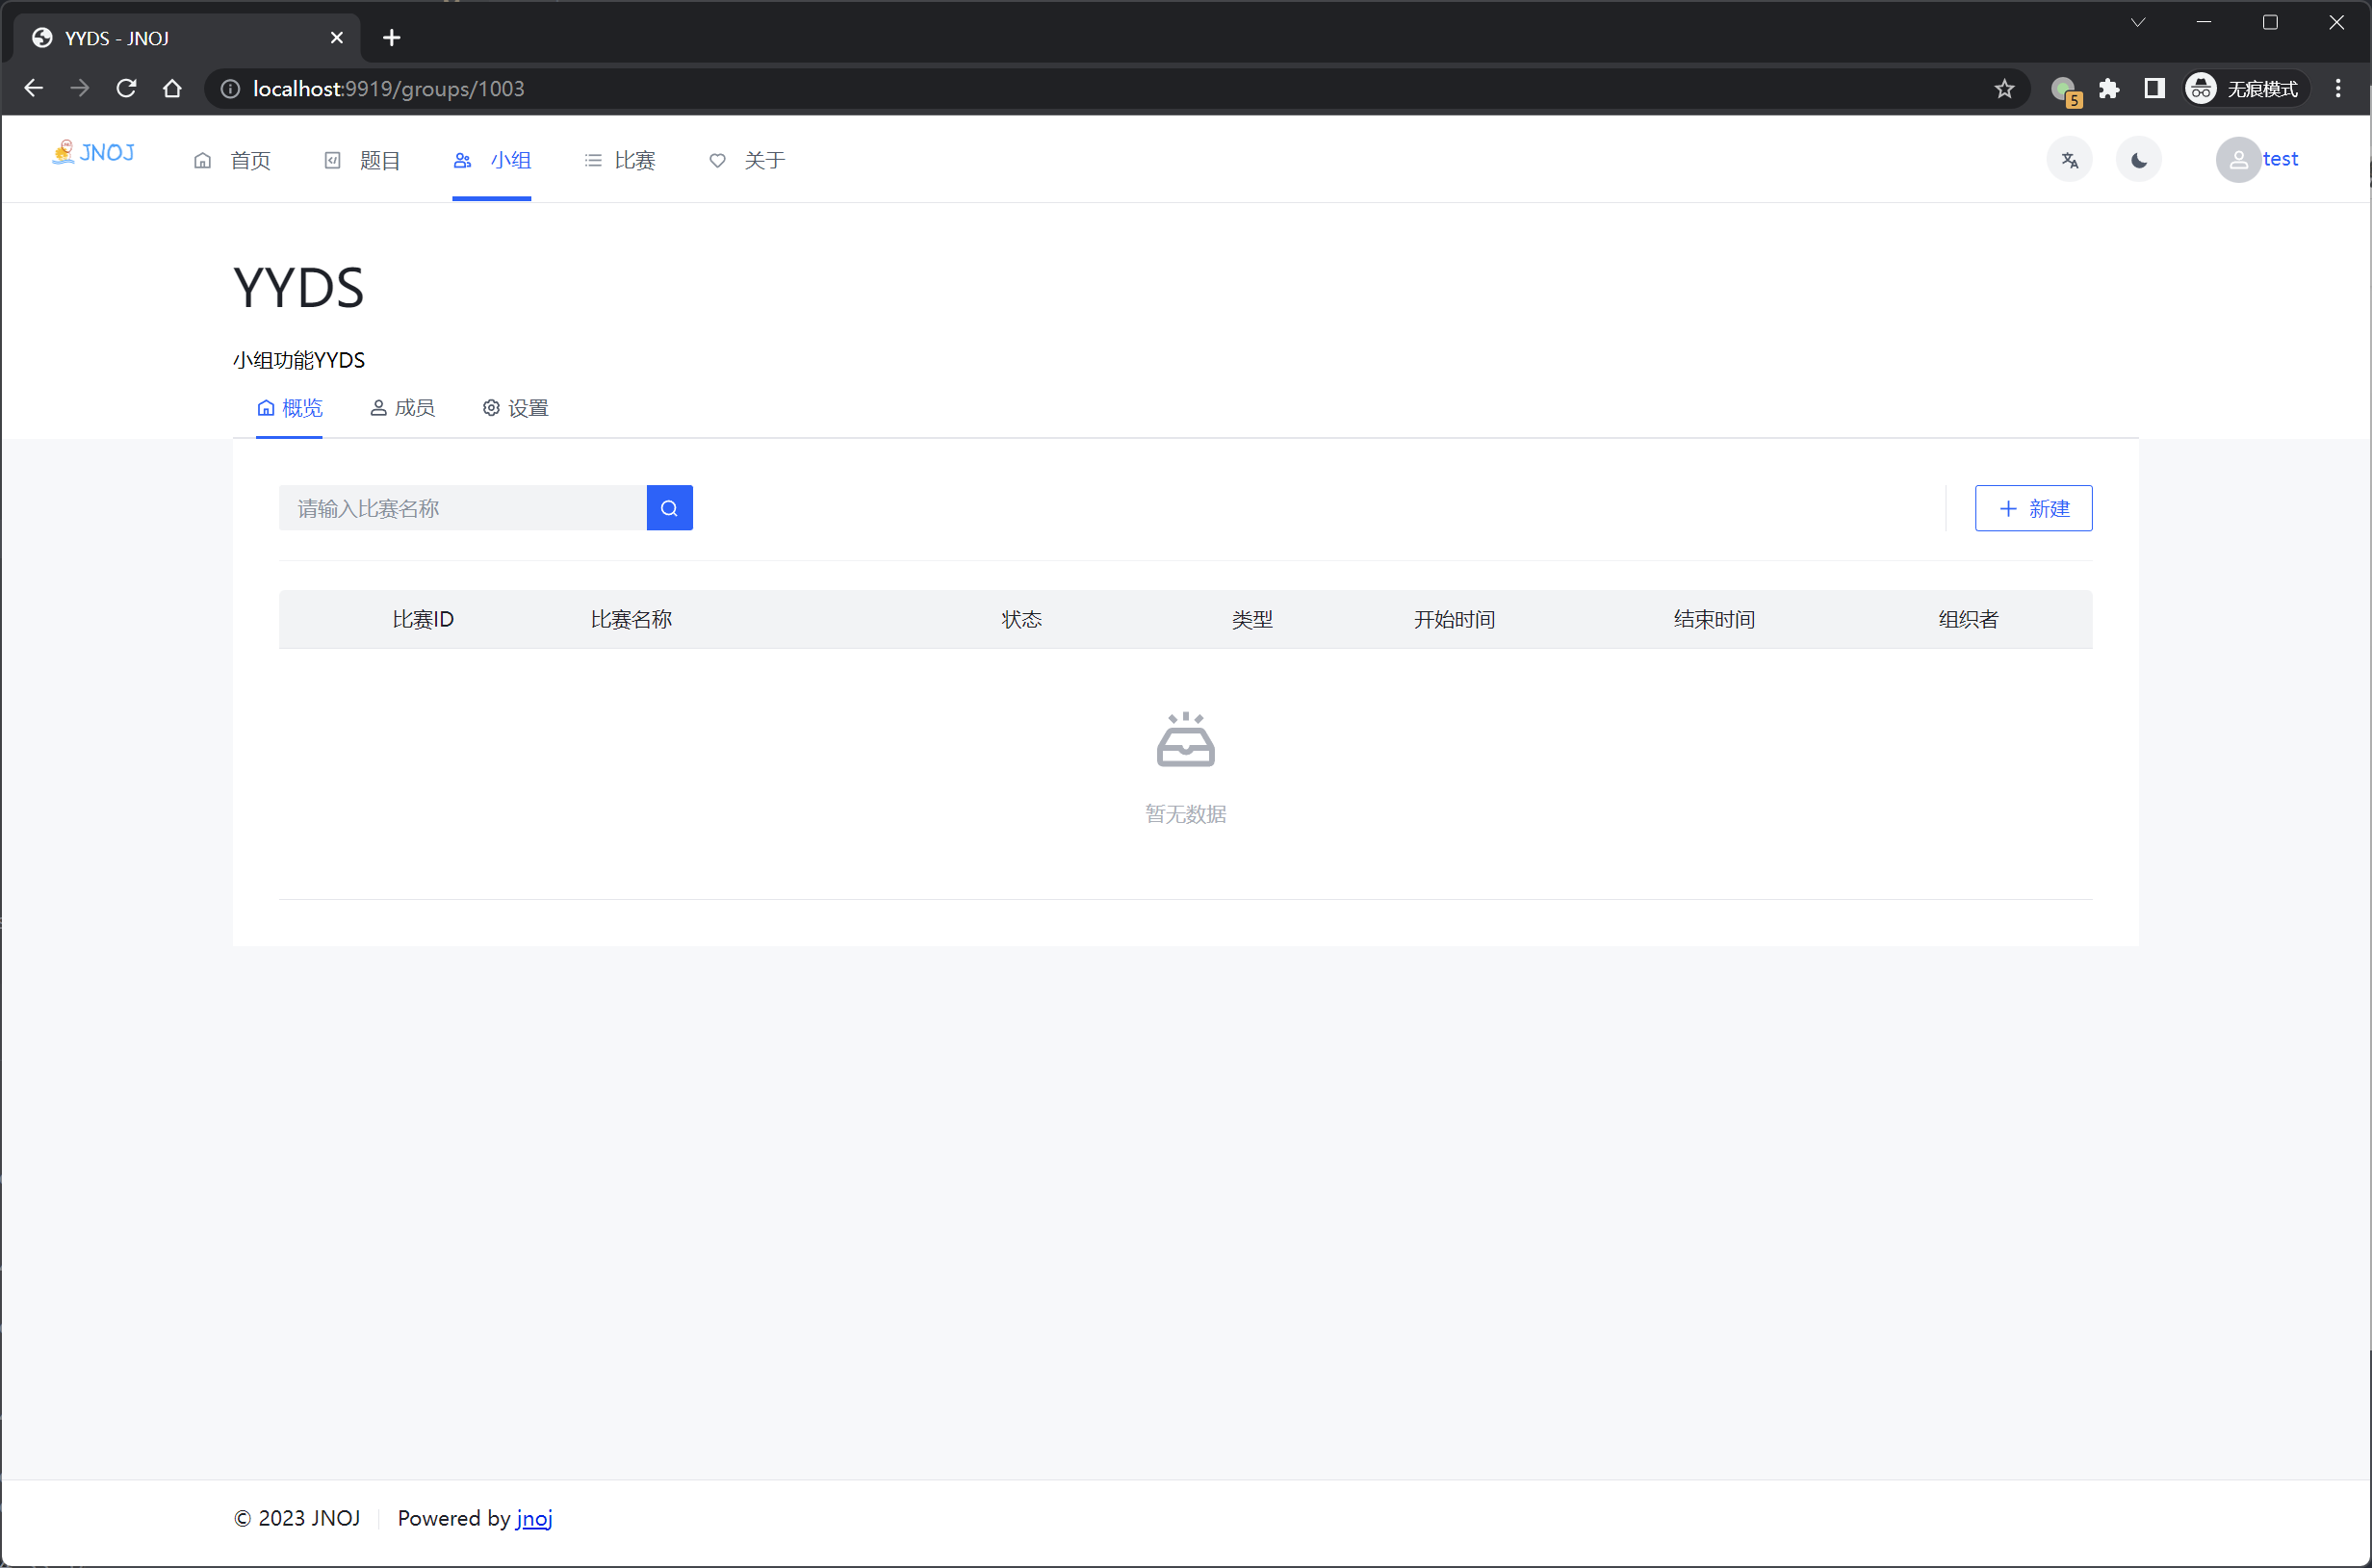Select the YYDS - JNOJ browser tab
Image resolution: width=2372 pixels, height=1568 pixels.
[185, 38]
